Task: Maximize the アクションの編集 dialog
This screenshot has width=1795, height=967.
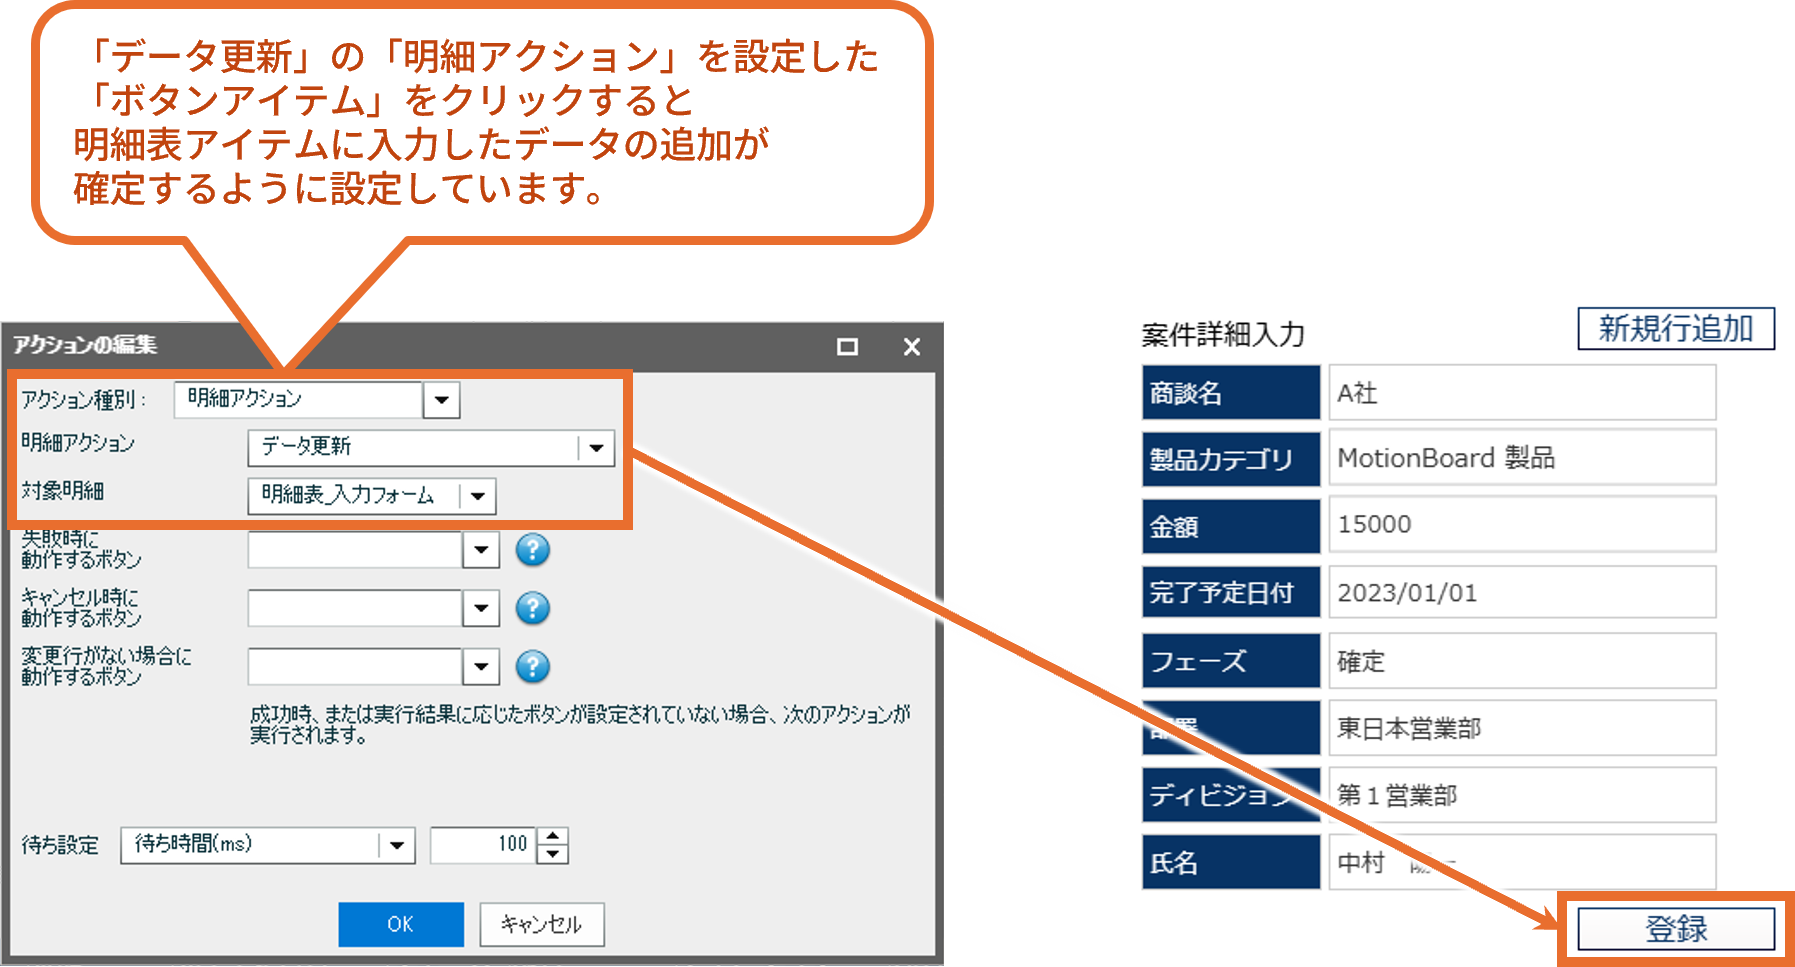Action: click(847, 347)
